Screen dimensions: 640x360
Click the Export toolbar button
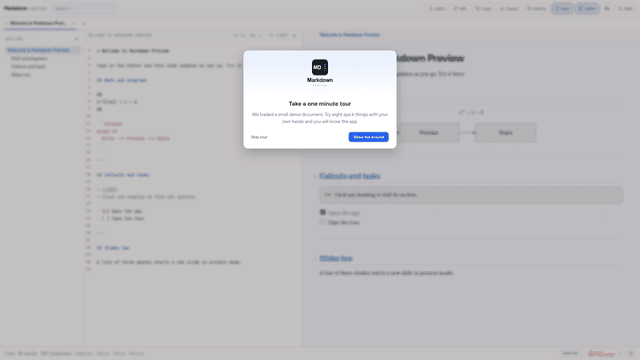509,9
